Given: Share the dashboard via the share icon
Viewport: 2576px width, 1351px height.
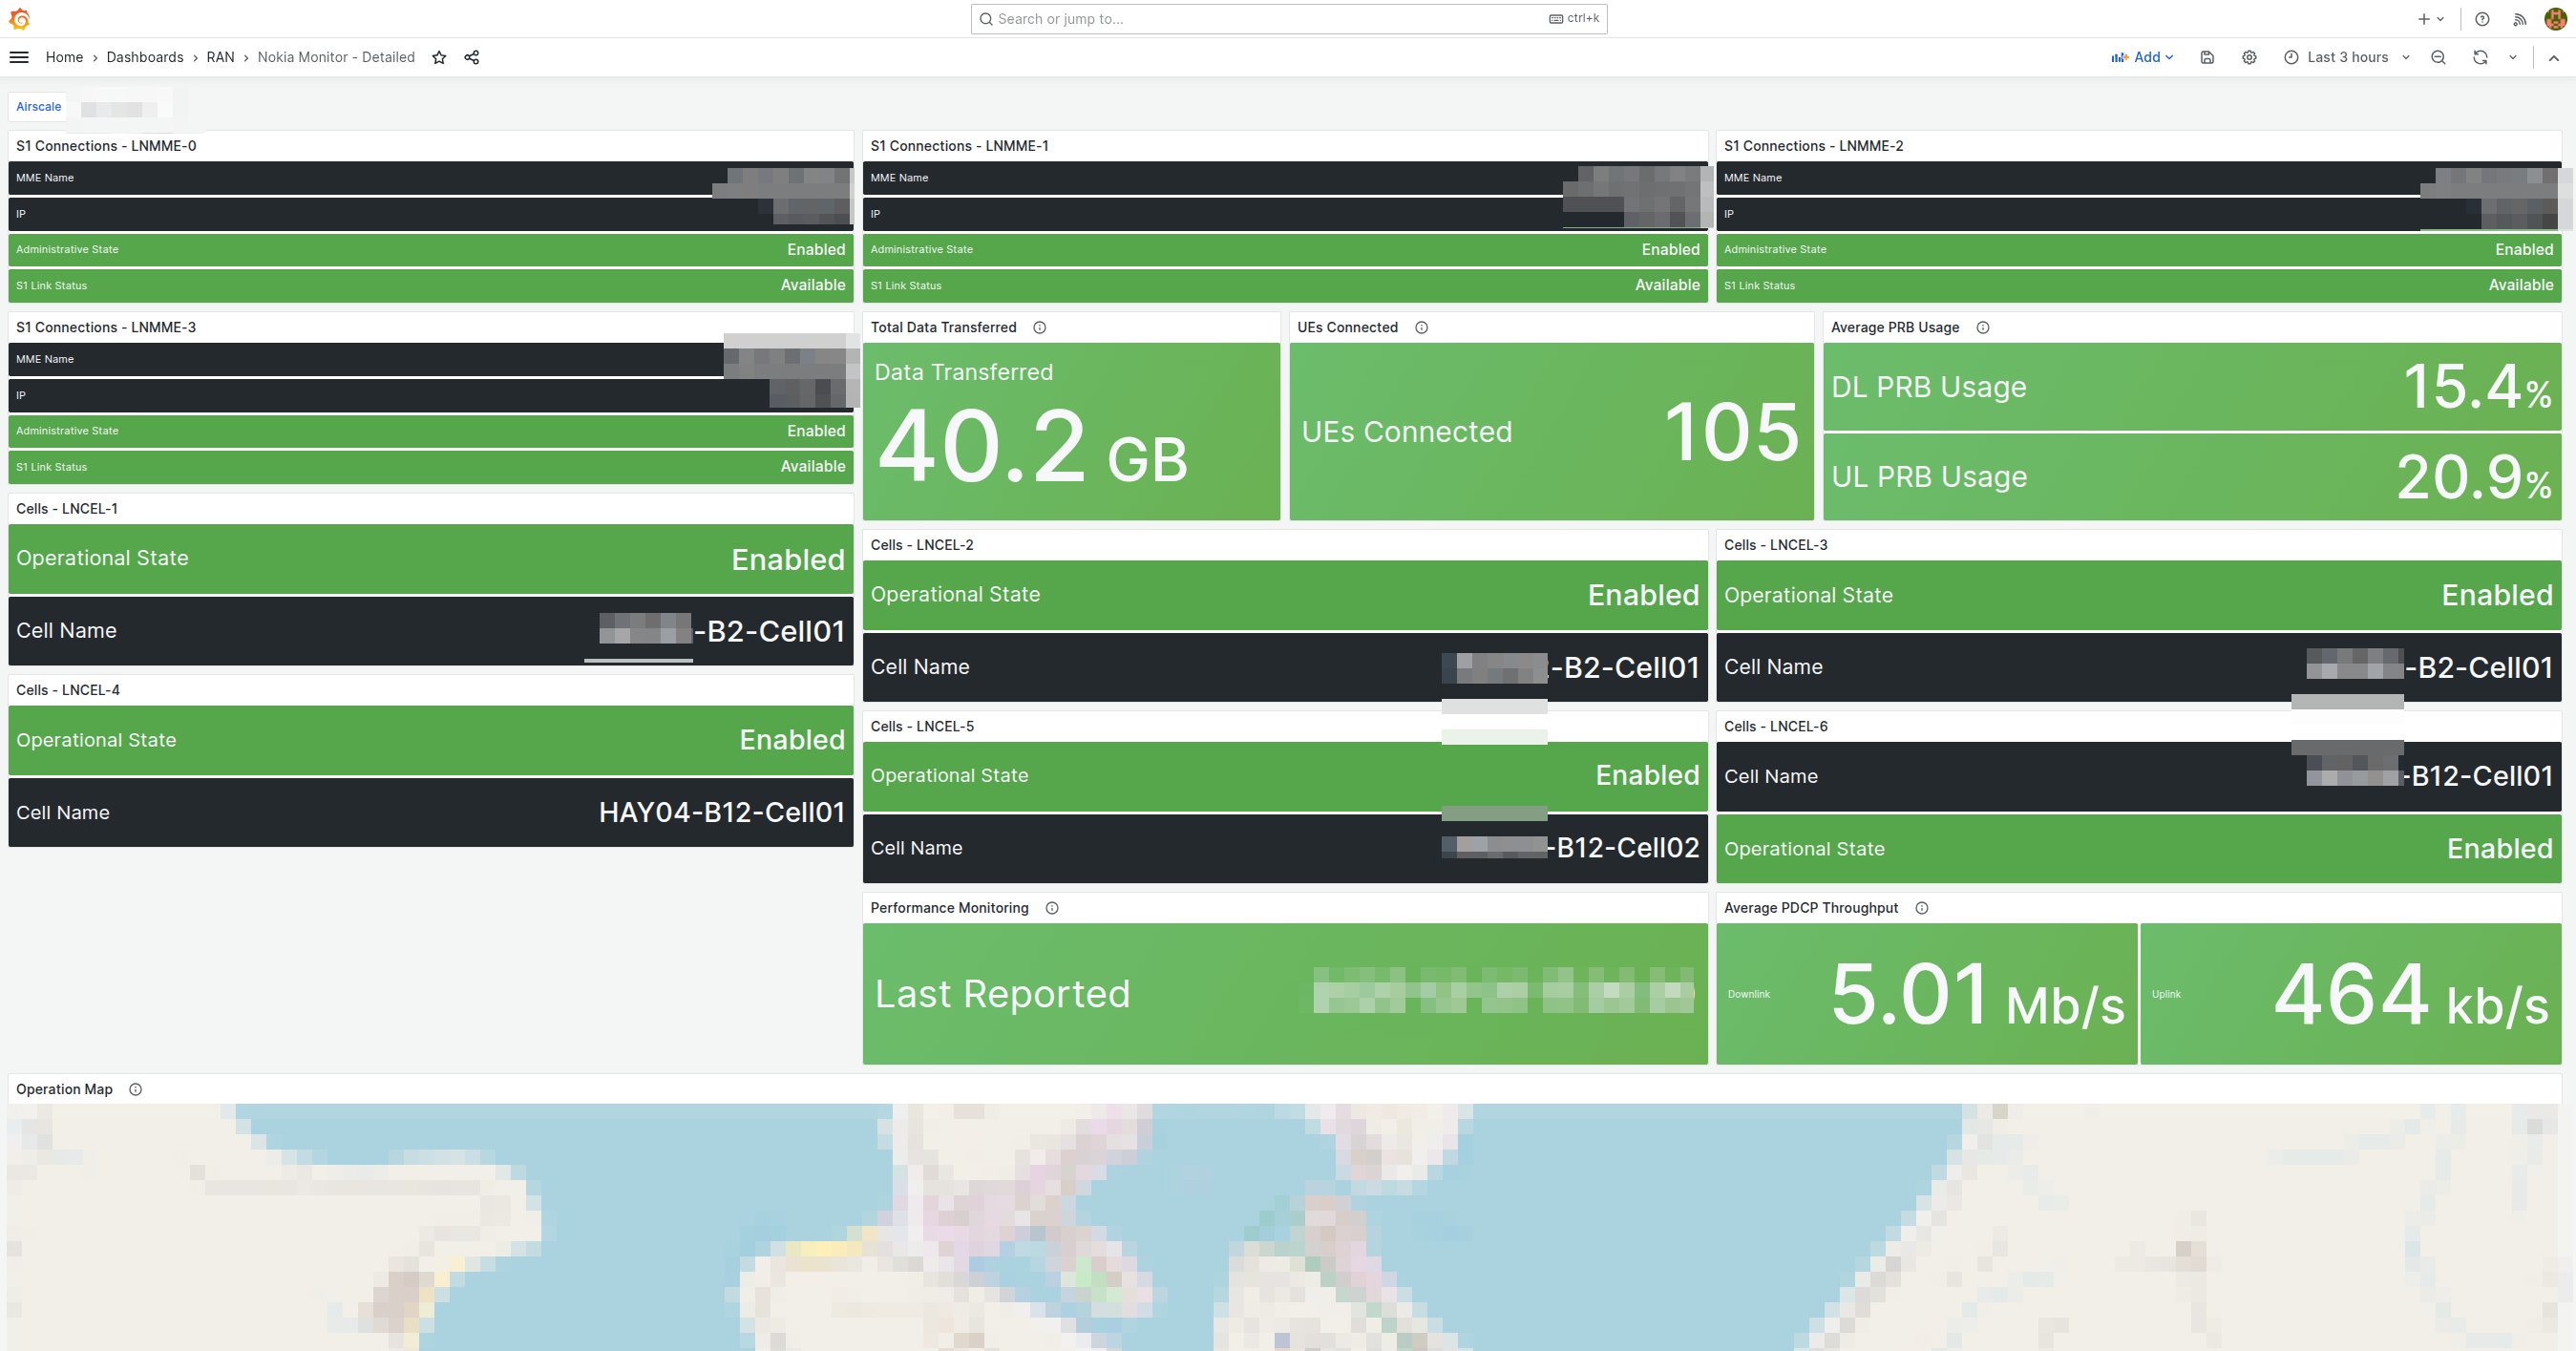Looking at the screenshot, I should pyautogui.click(x=471, y=57).
